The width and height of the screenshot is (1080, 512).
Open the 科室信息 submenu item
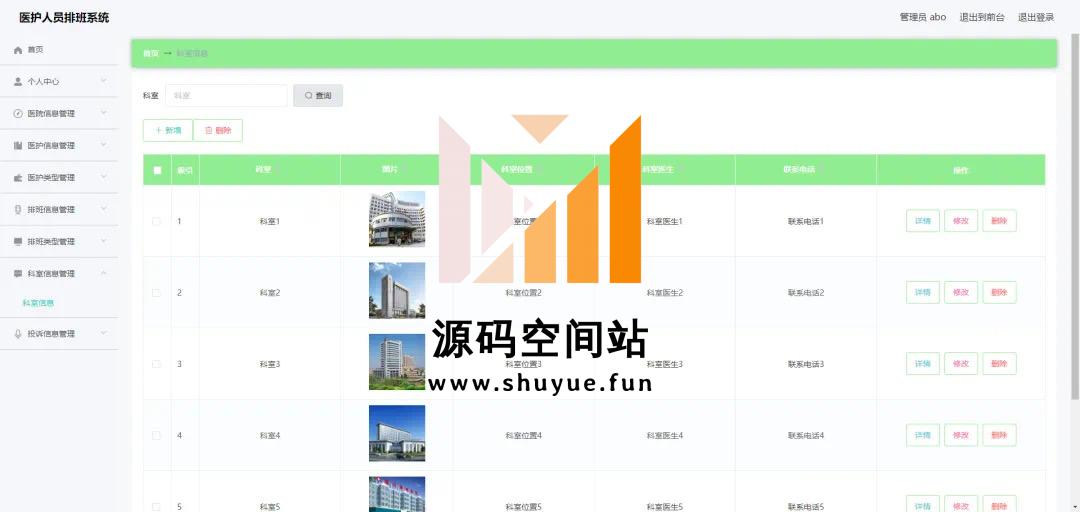[x=38, y=303]
